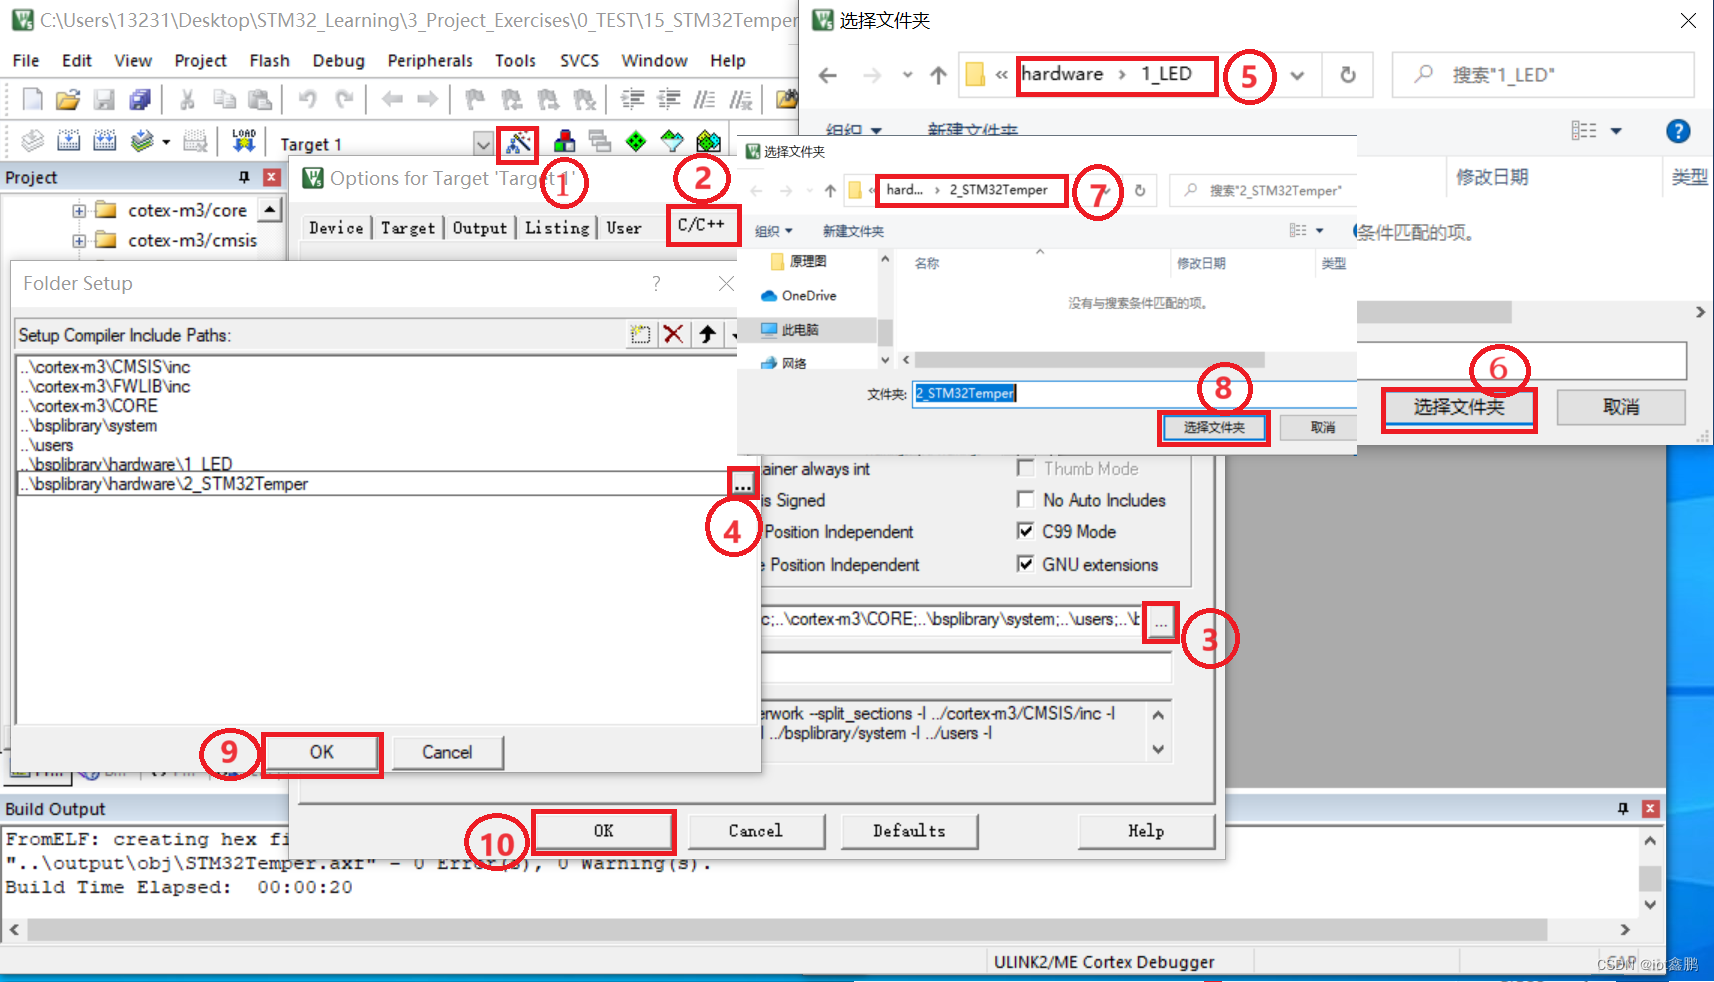Click OK in Options for Target
This screenshot has width=1714, height=982.
(604, 831)
